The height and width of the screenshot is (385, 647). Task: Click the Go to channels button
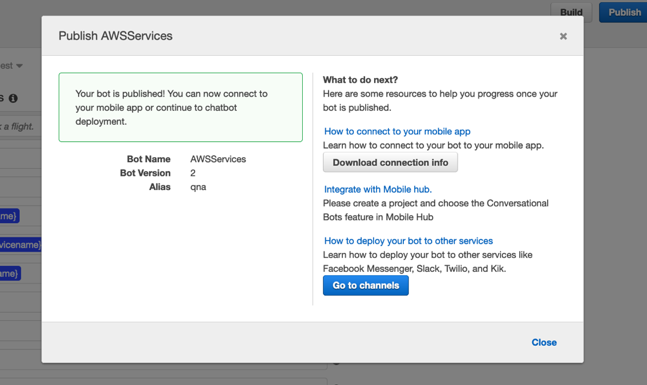366,286
